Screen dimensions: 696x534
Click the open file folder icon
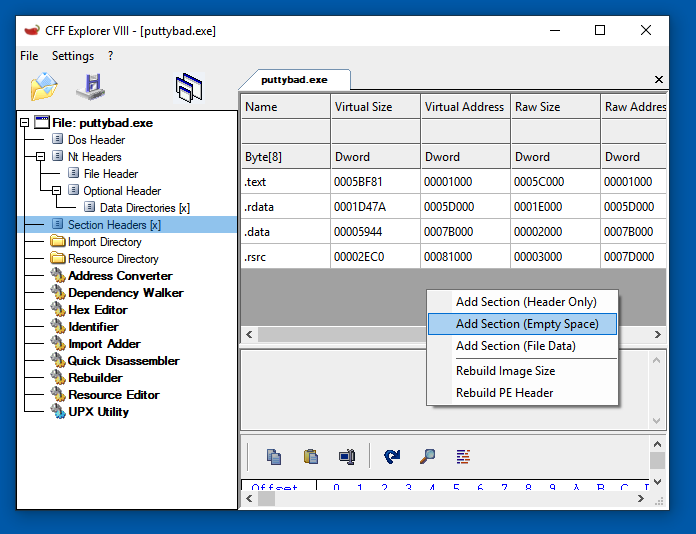tap(43, 87)
